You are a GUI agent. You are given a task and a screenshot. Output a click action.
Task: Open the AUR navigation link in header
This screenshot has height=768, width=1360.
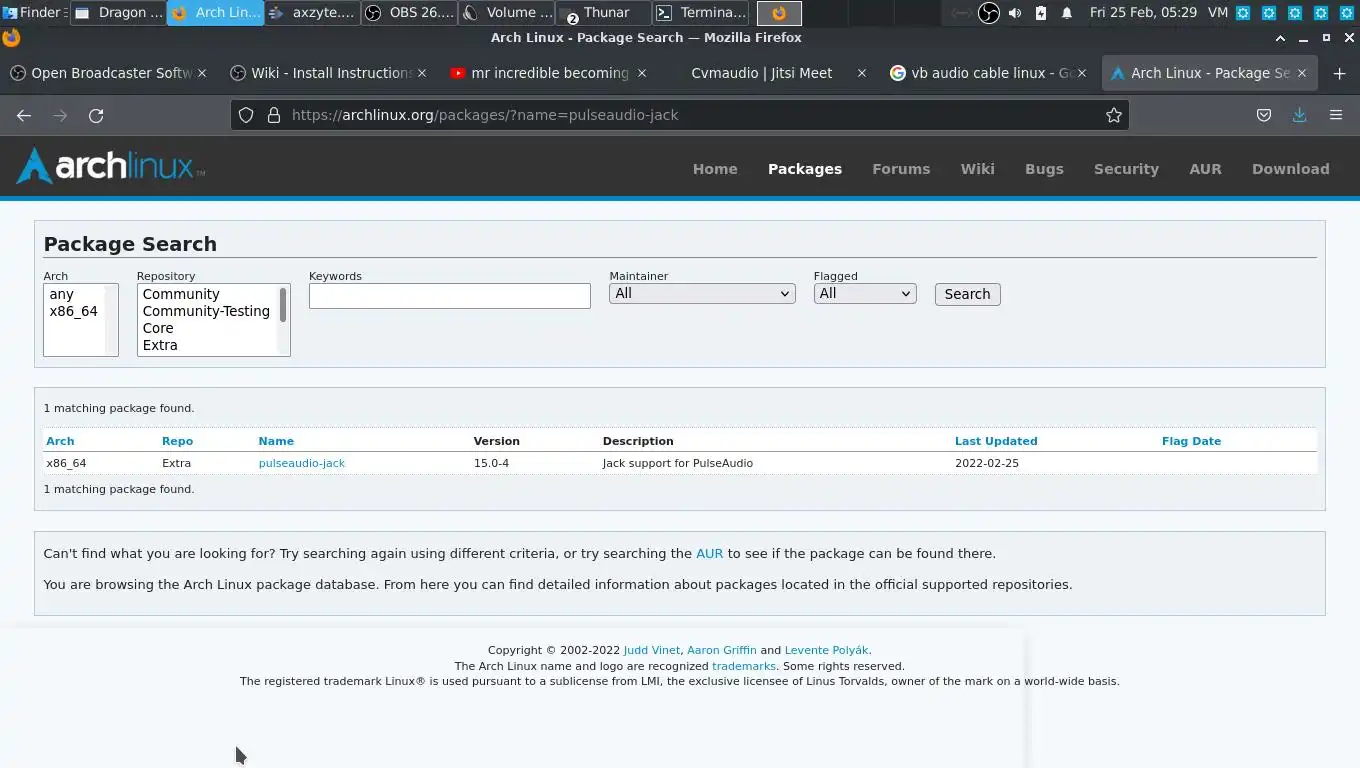coord(1205,169)
